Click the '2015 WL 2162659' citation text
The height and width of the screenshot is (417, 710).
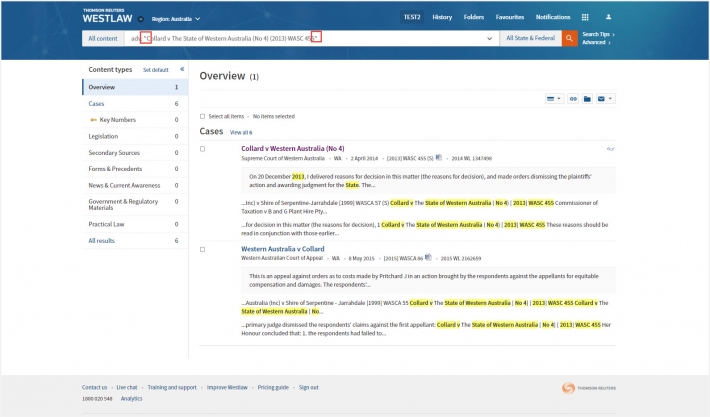[461, 259]
